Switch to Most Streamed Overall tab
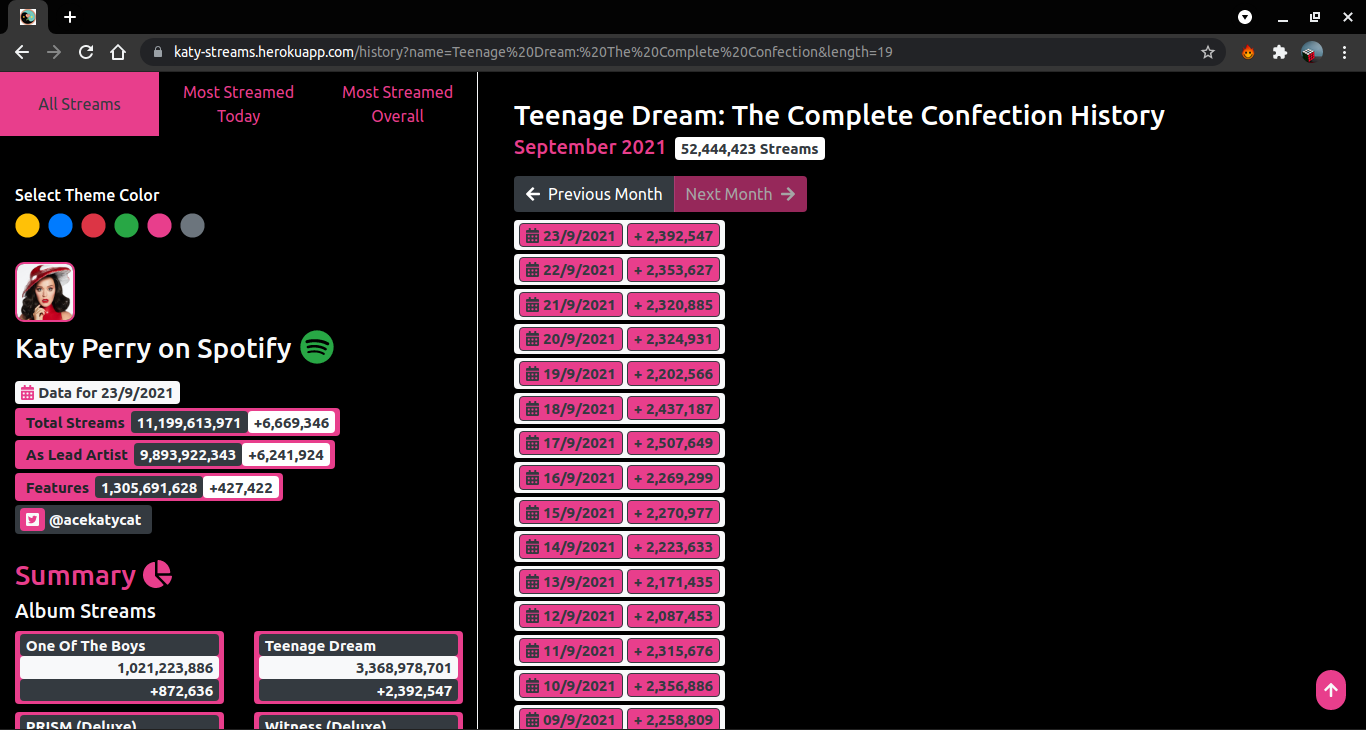 click(x=397, y=104)
